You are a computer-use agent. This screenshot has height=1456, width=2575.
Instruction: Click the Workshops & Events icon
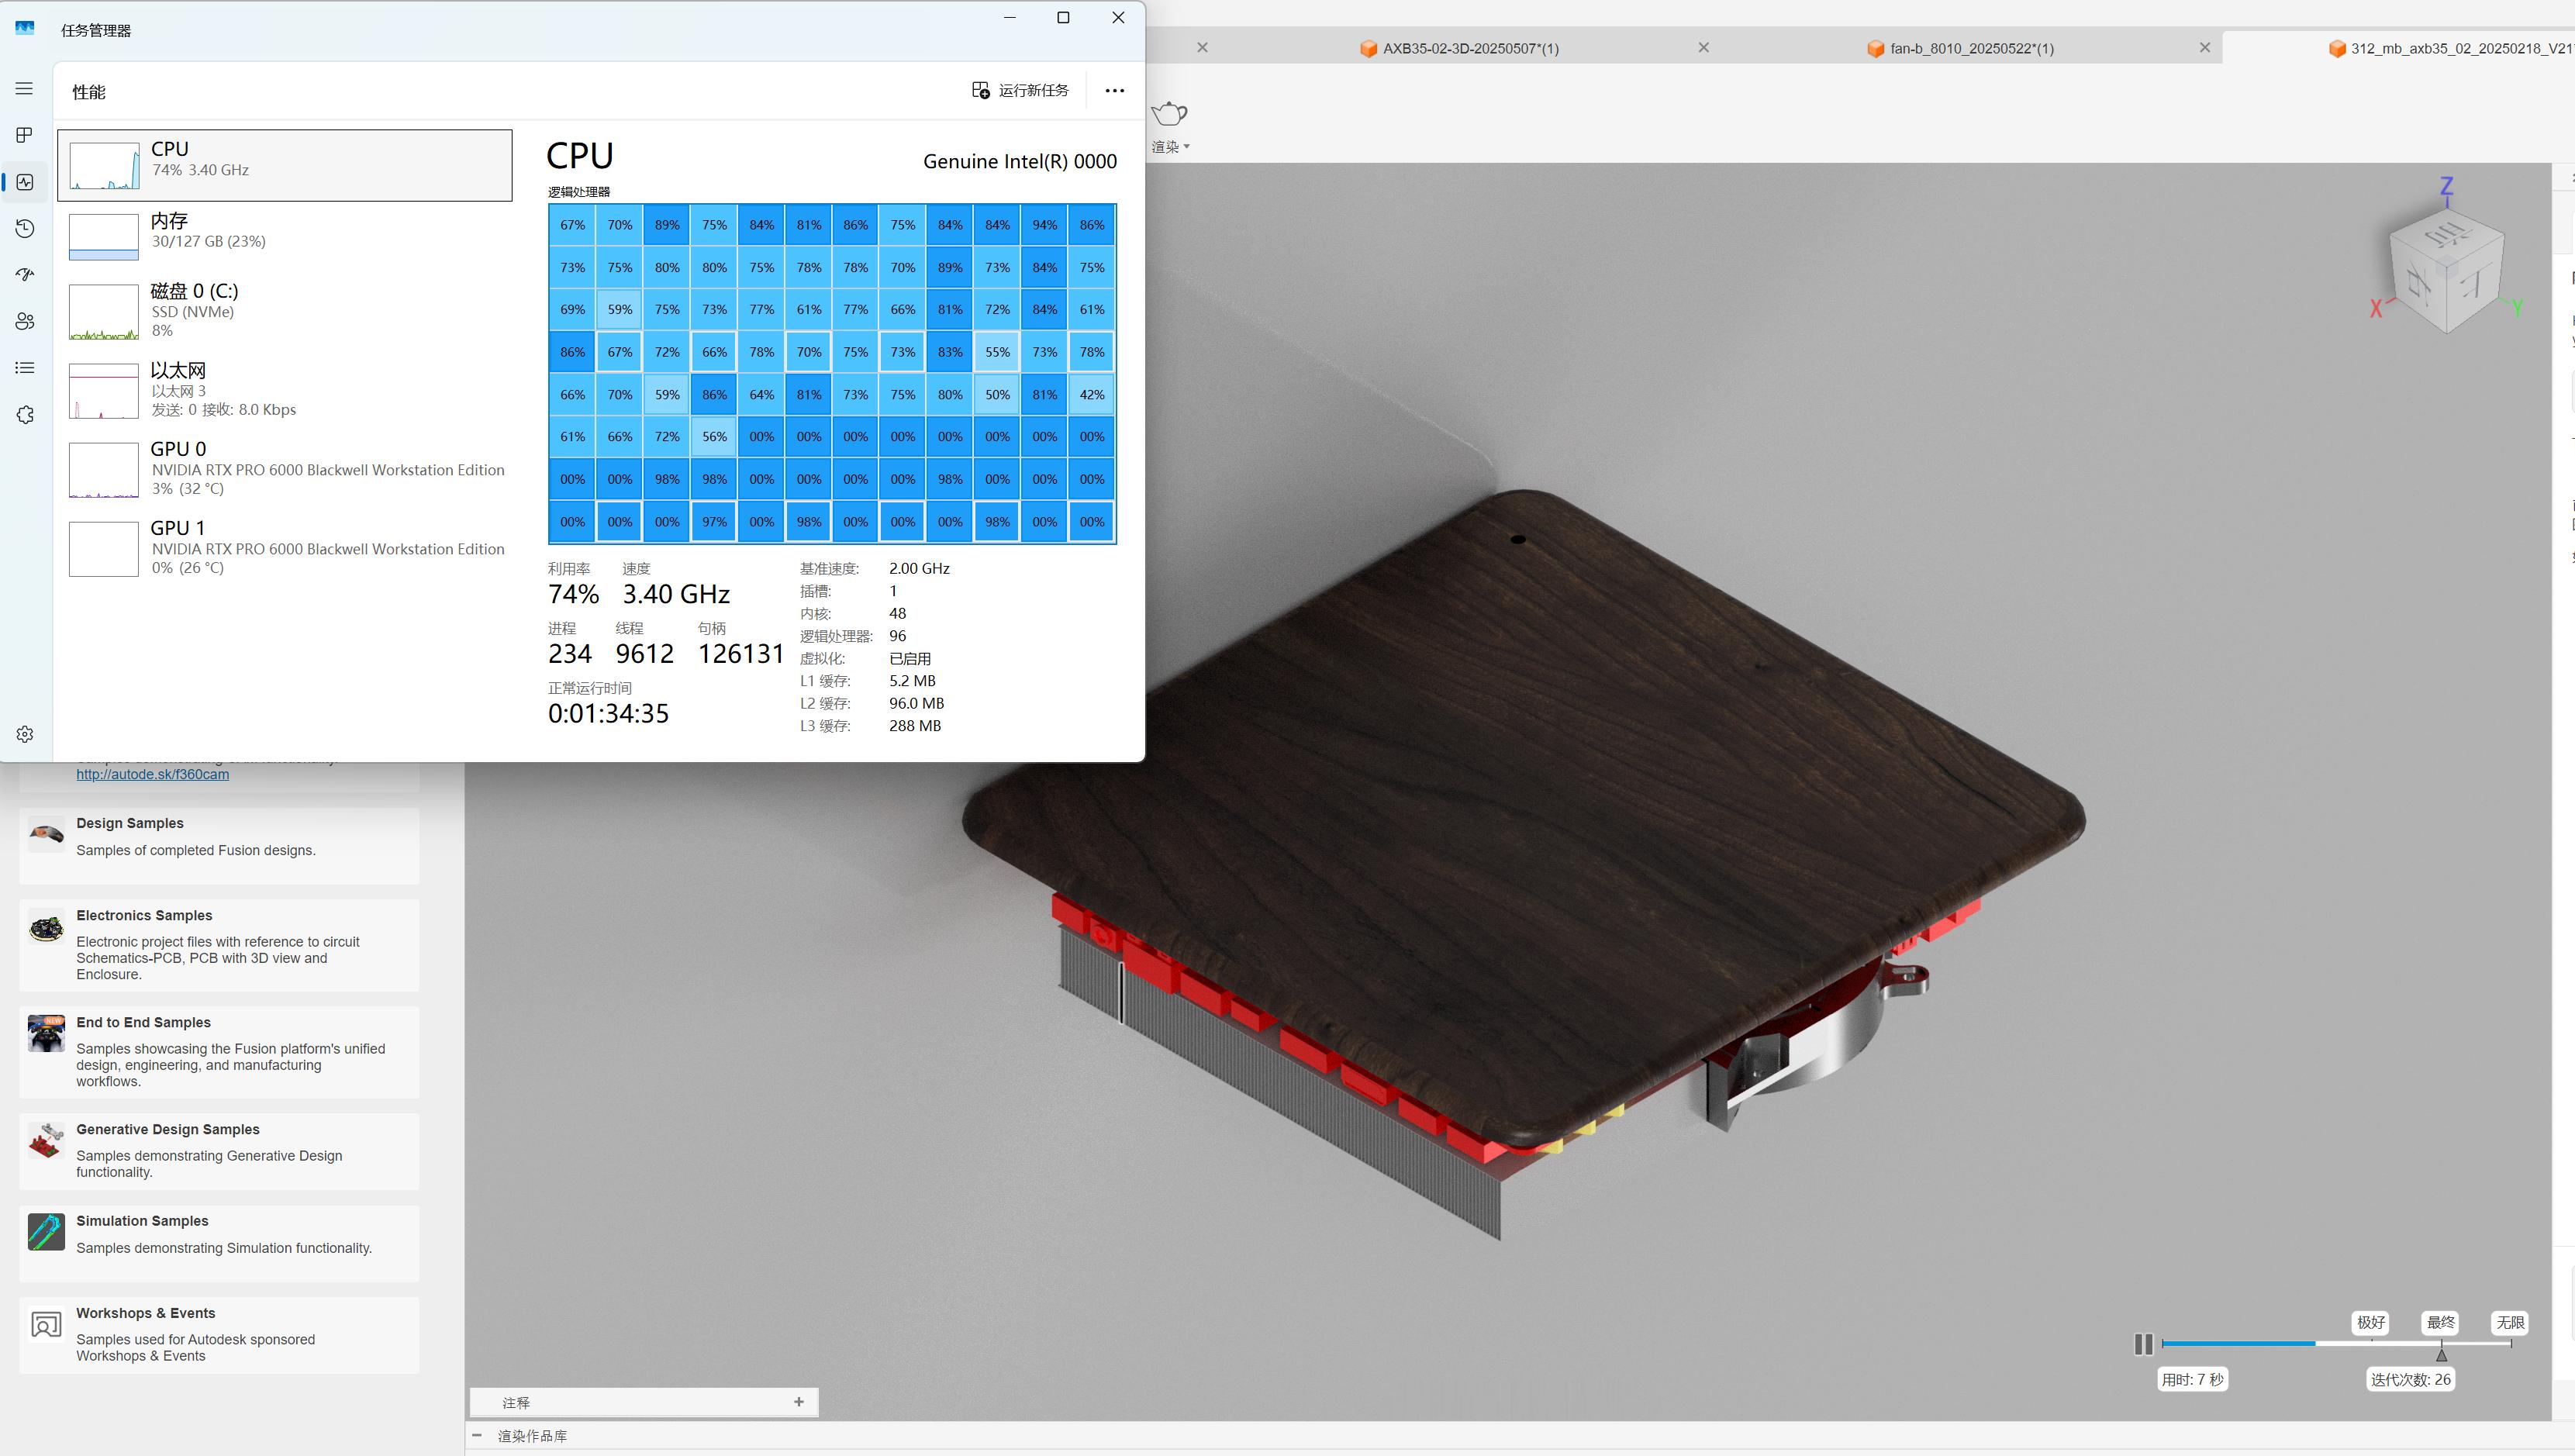46,1325
